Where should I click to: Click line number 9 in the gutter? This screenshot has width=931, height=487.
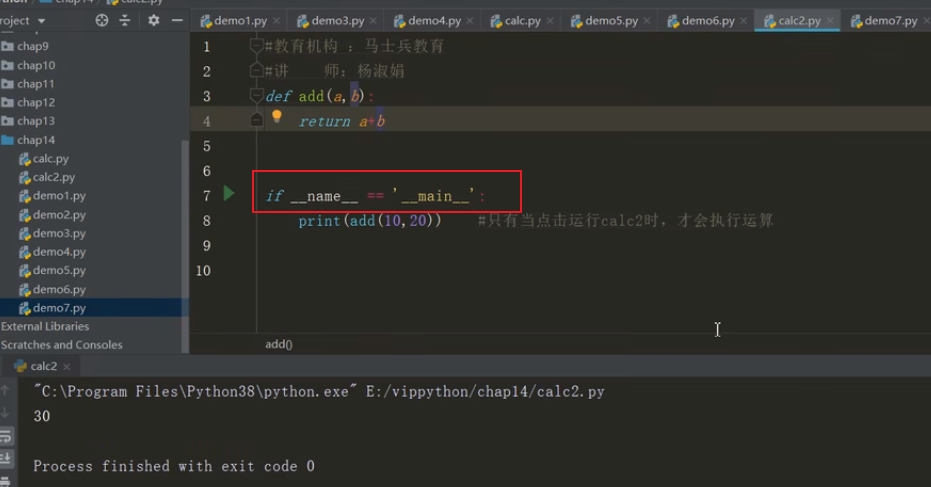[207, 246]
